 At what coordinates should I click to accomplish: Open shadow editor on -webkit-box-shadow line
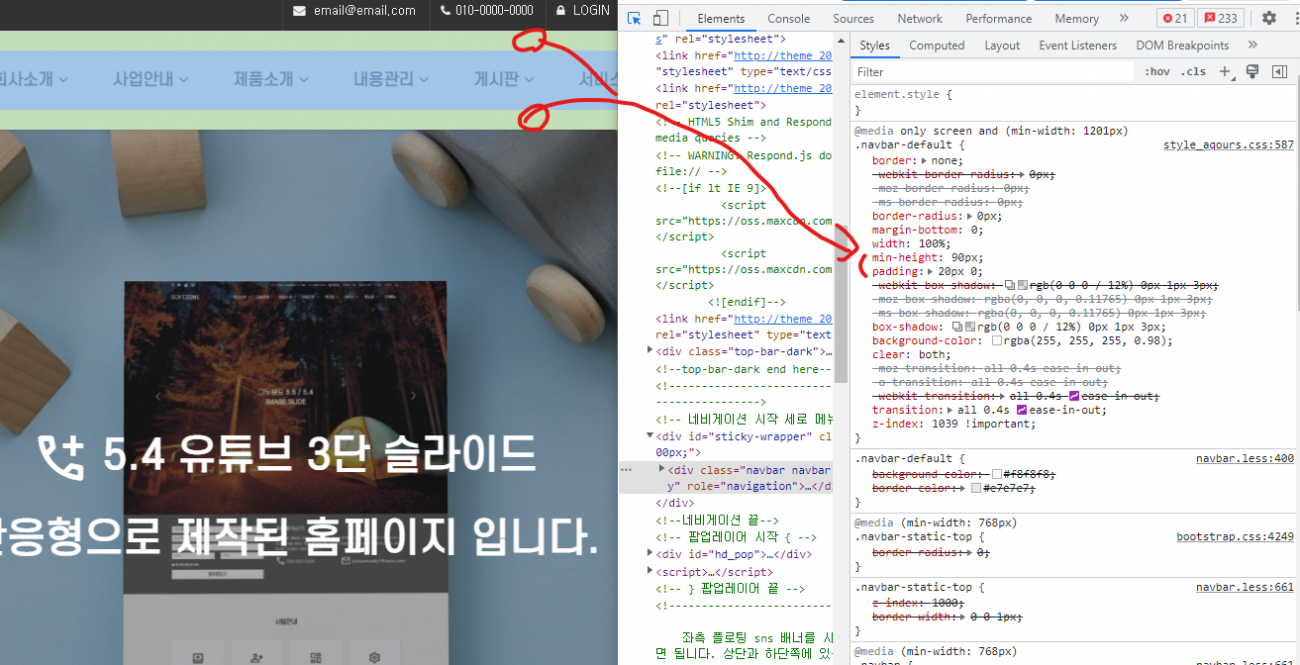point(1010,285)
